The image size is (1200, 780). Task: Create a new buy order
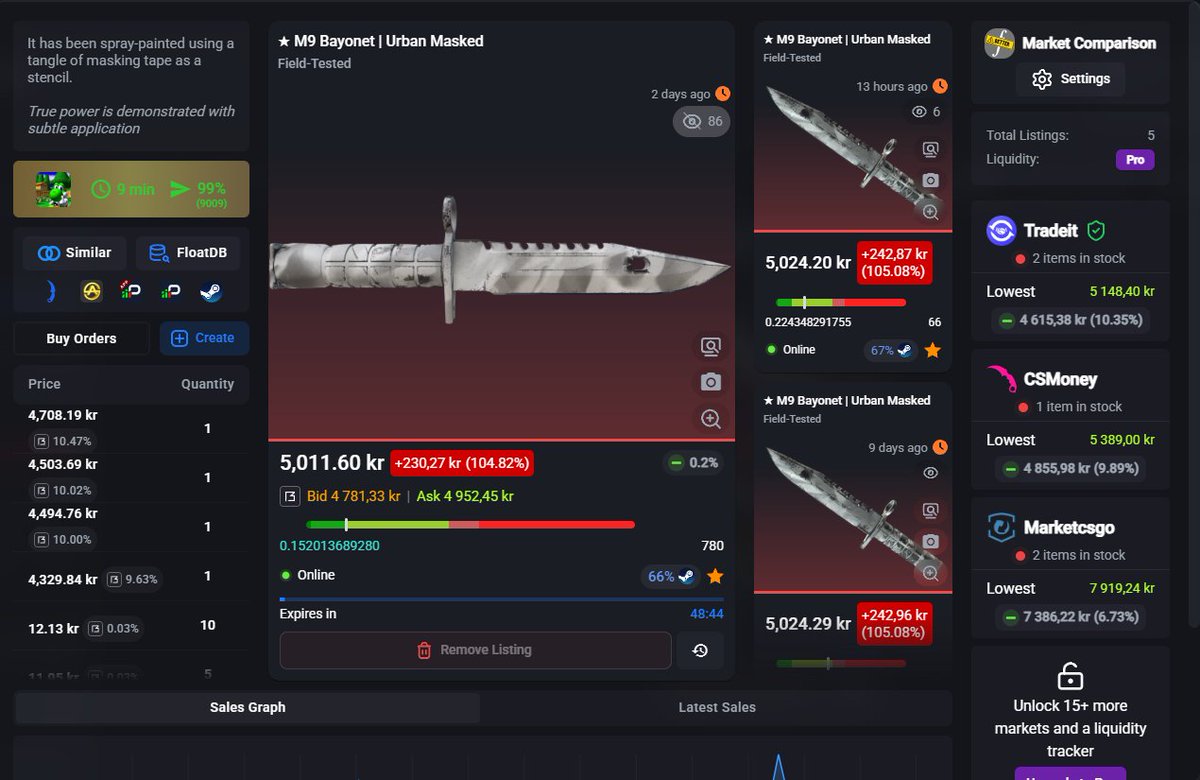click(x=204, y=338)
